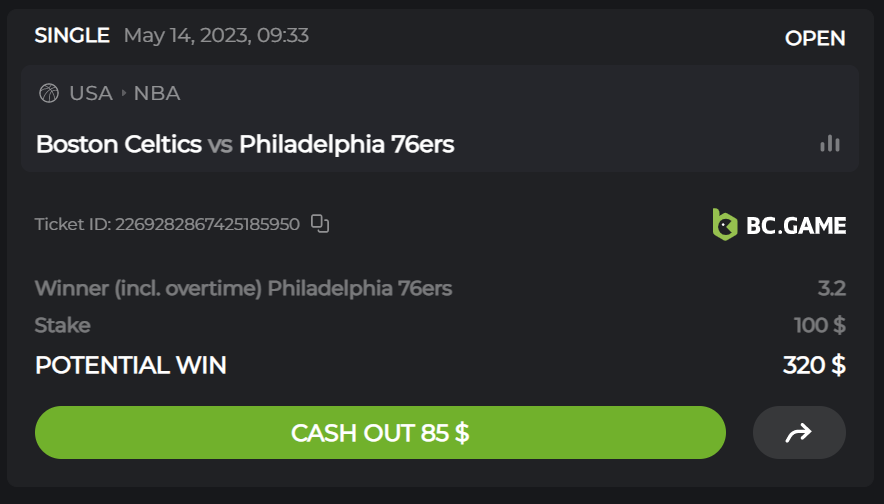This screenshot has width=884, height=504.
Task: Select the Boston Celtics team name
Action: point(119,144)
